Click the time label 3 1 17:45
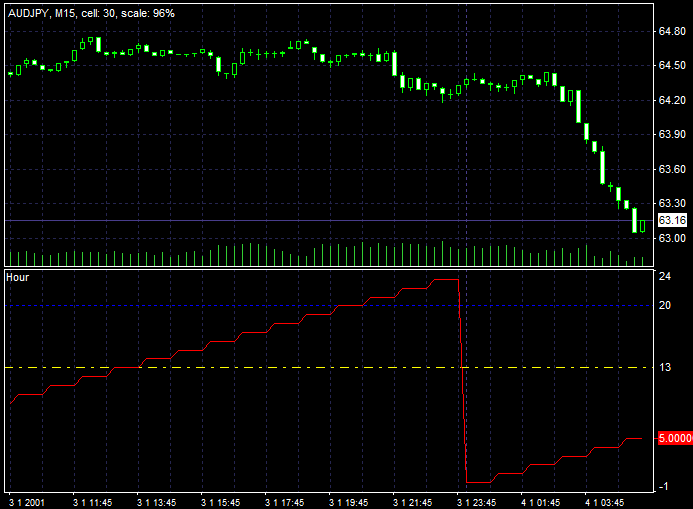Image resolution: width=693 pixels, height=509 pixels. coord(285,503)
